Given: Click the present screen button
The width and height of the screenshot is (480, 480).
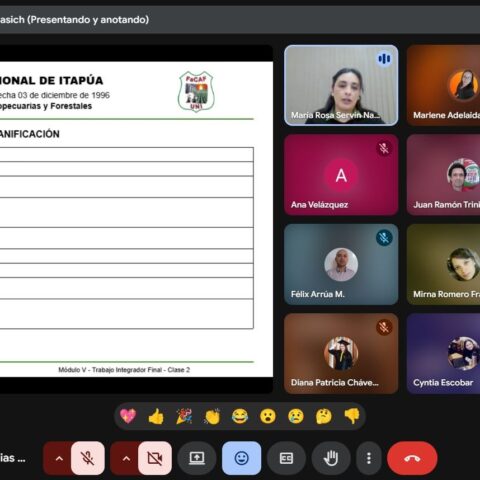Looking at the screenshot, I should [197, 458].
